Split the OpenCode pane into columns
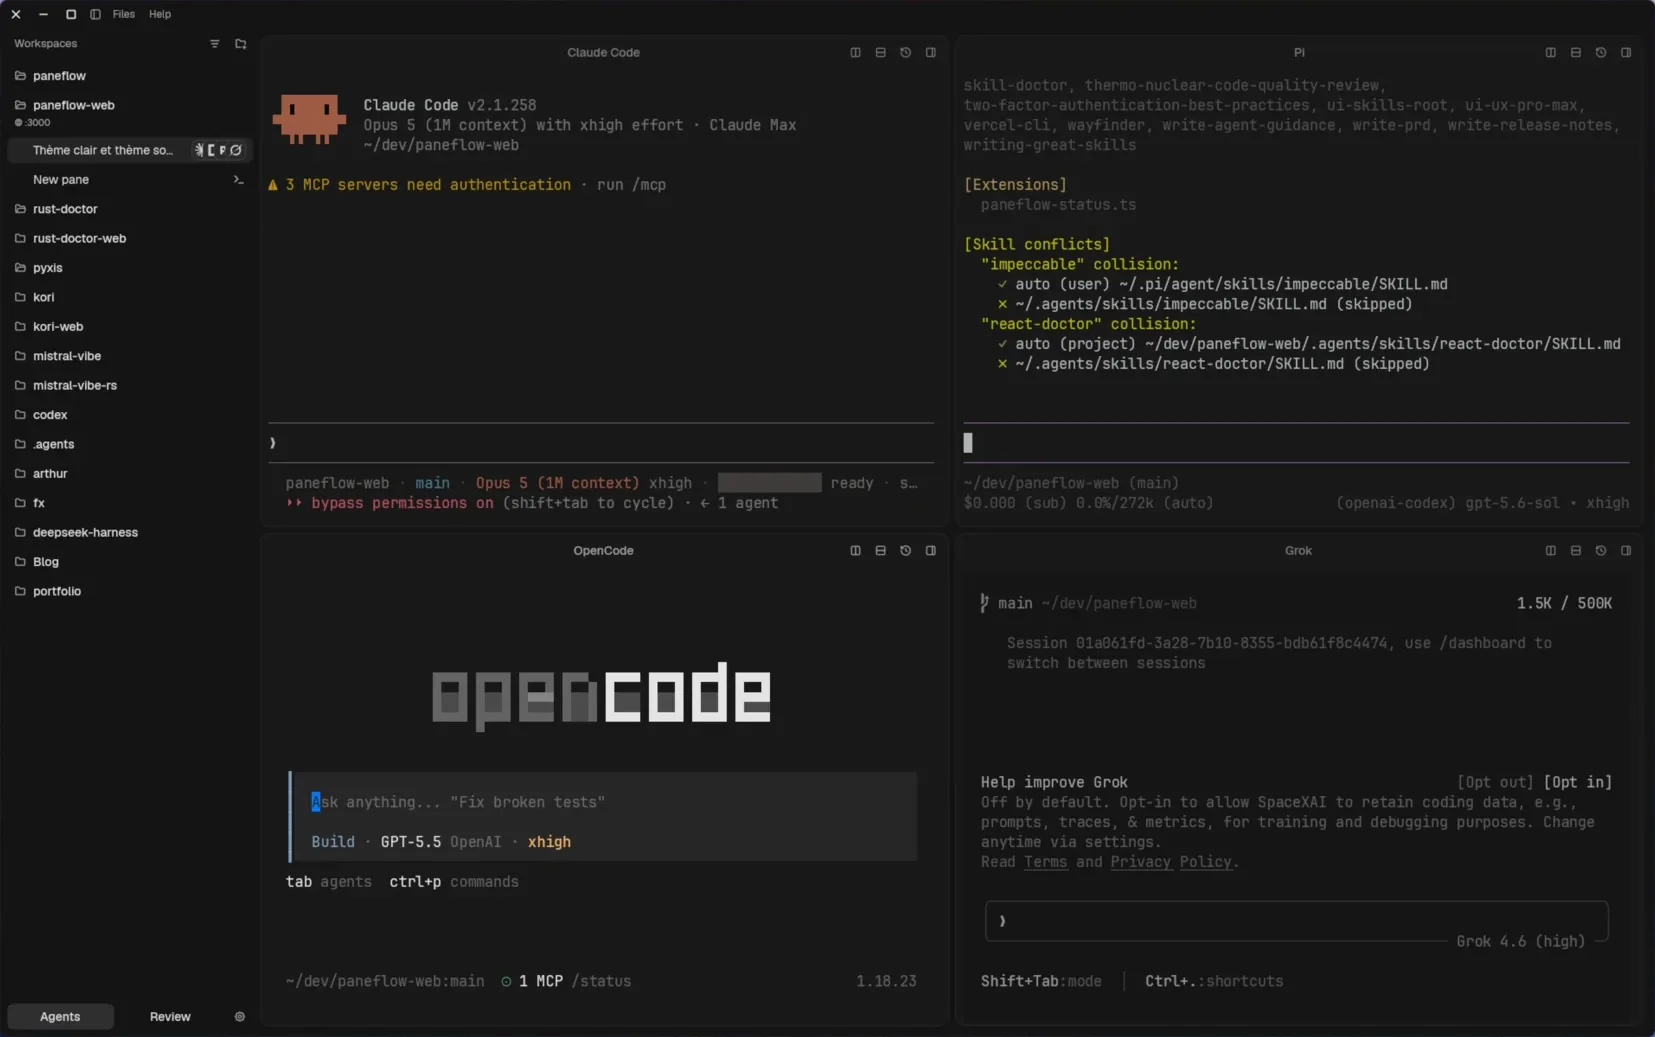This screenshot has width=1655, height=1037. (x=855, y=551)
